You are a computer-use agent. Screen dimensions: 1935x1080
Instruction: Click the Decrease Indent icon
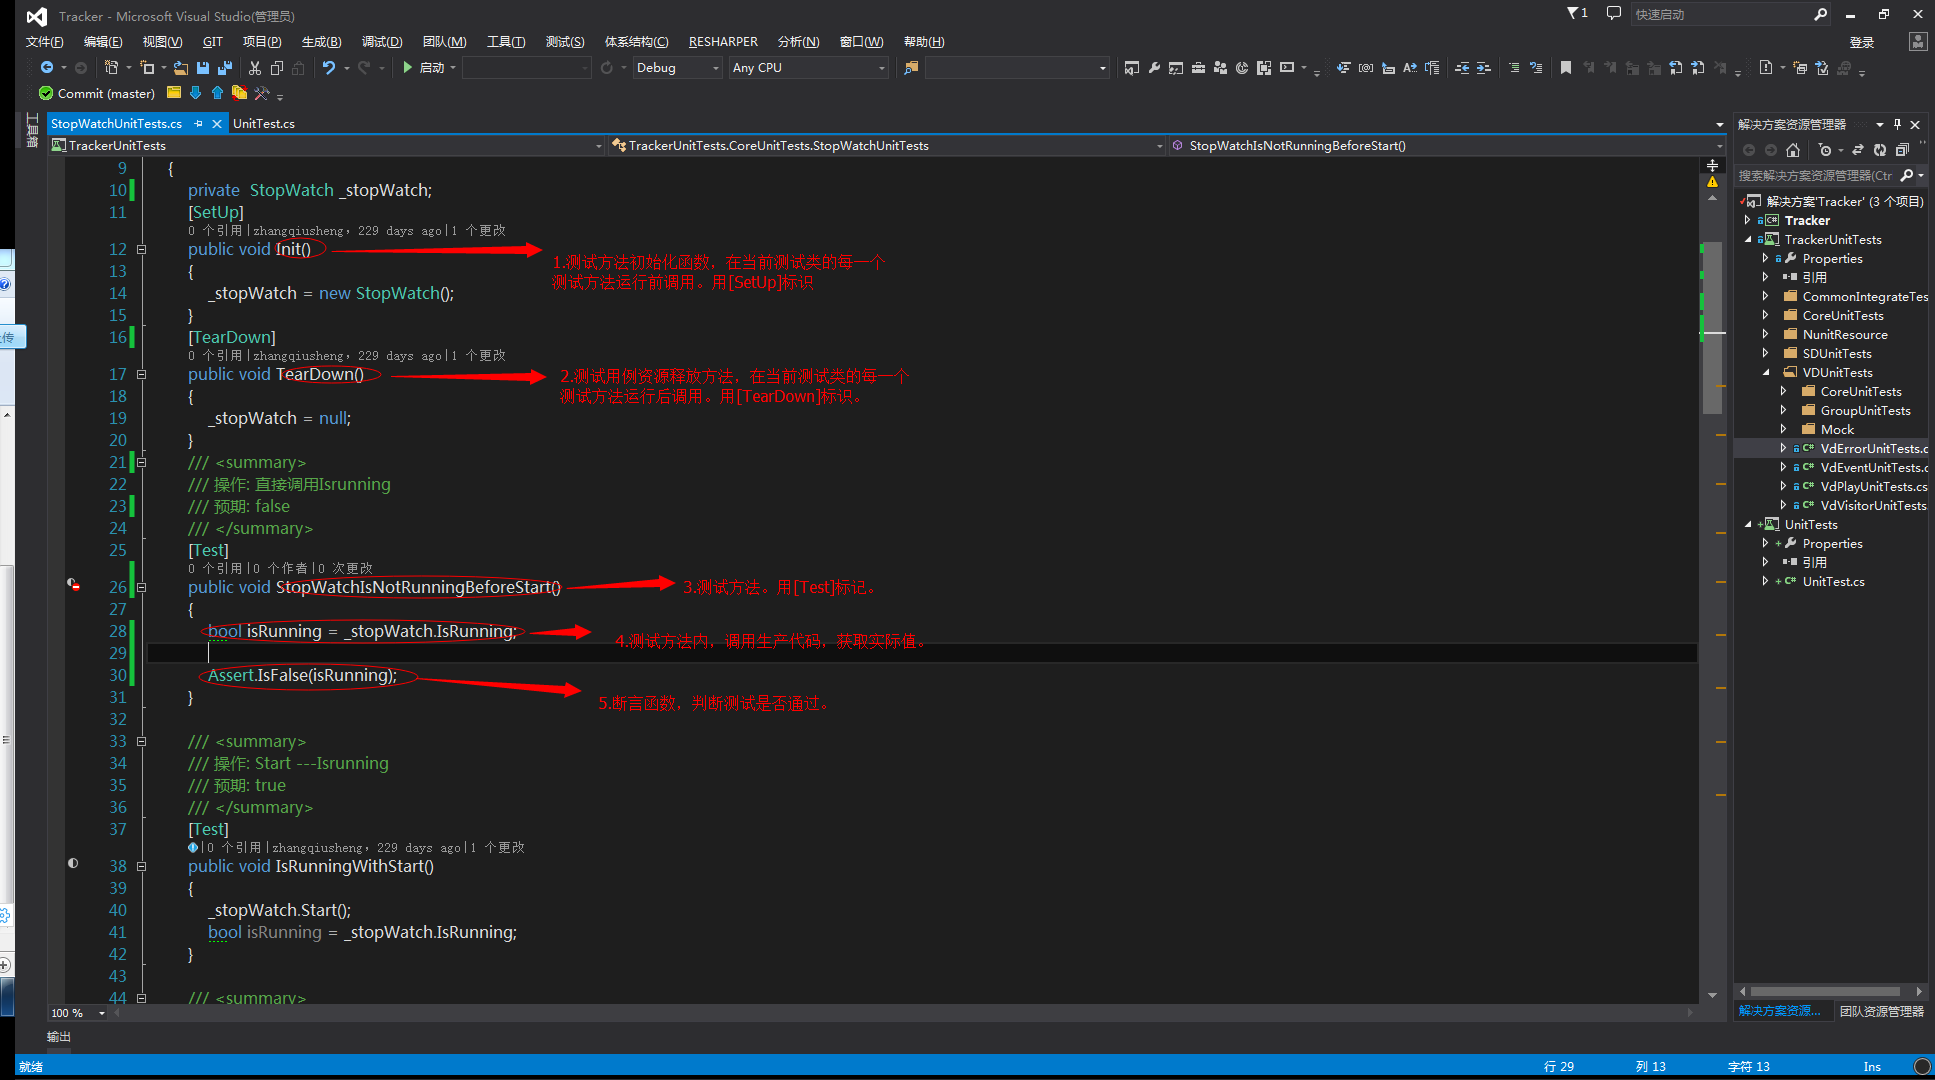tap(1462, 68)
